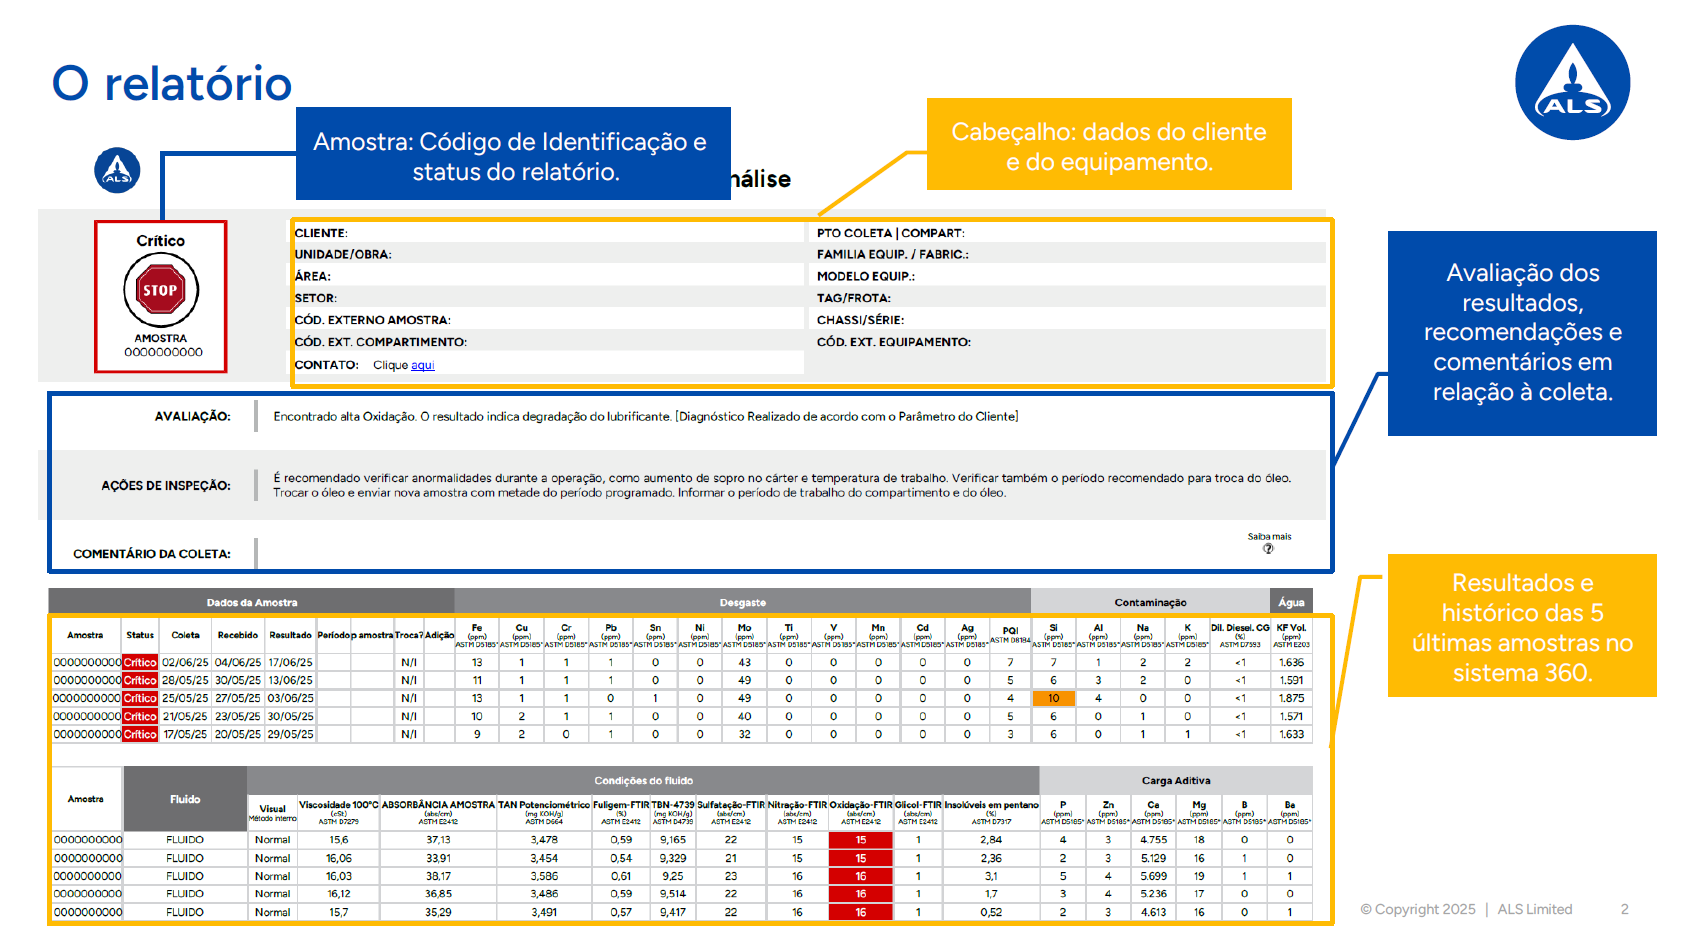Click the yellow Resultados e histórico callout

tap(1521, 626)
